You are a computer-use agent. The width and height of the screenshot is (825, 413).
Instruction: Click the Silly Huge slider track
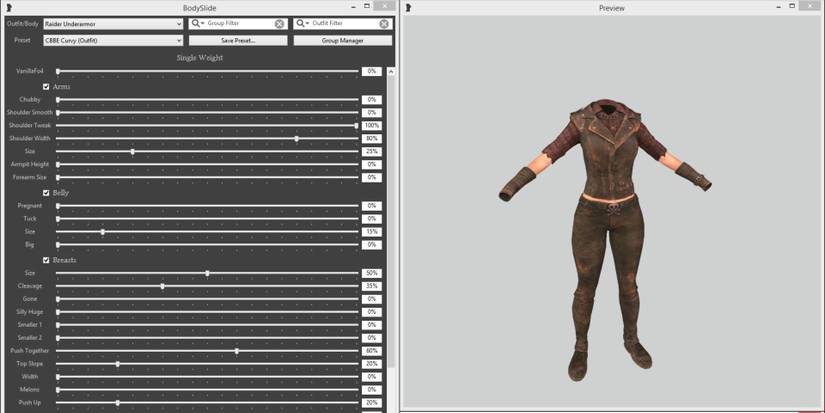(x=207, y=313)
